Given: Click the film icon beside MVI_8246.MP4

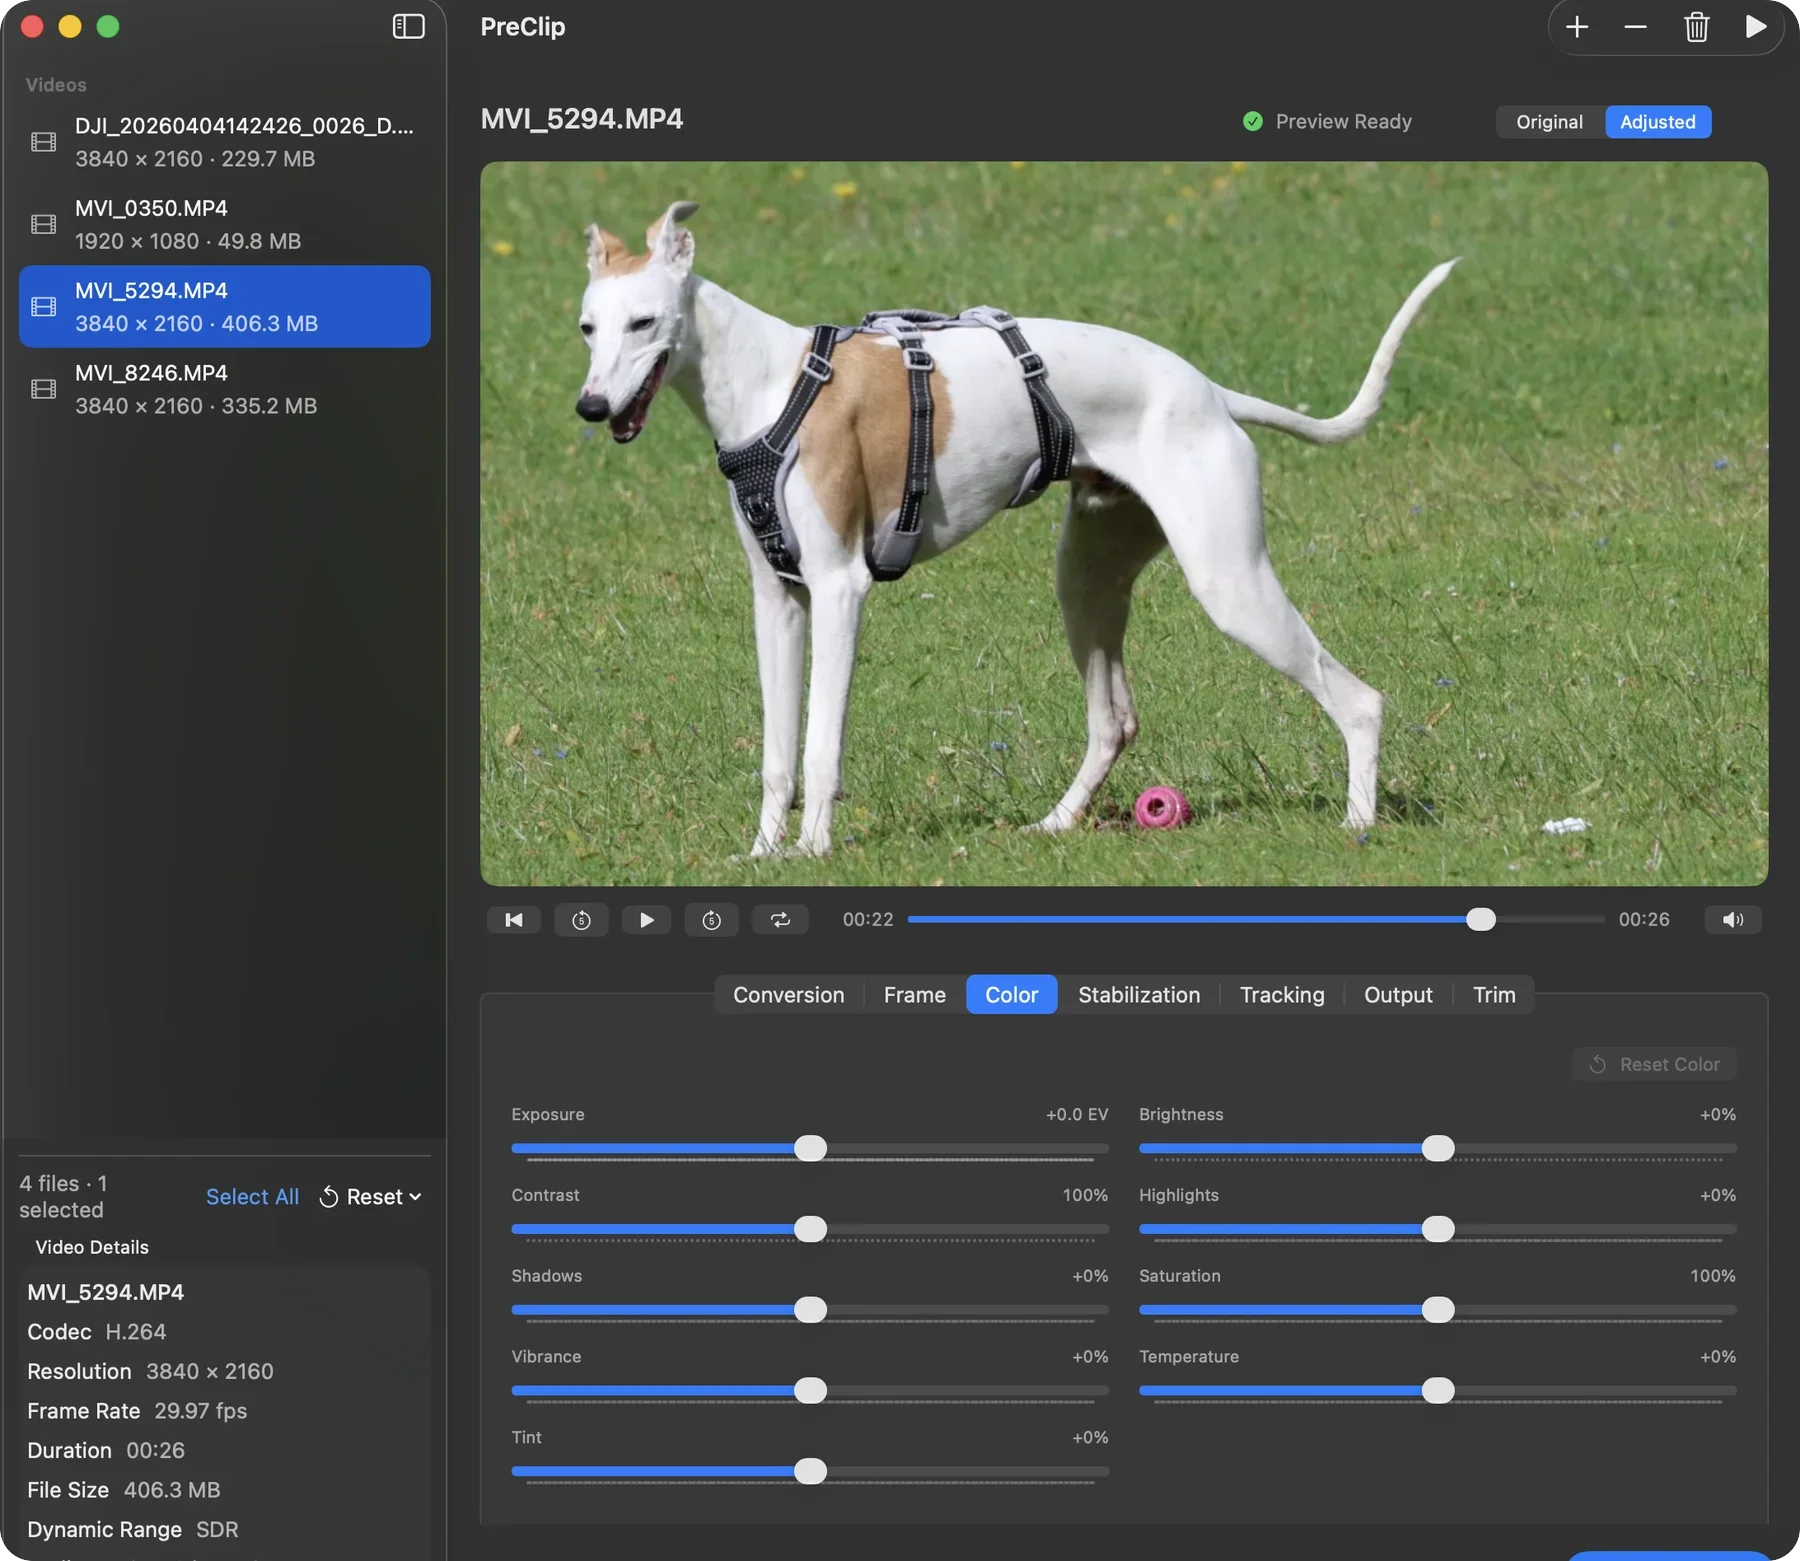Looking at the screenshot, I should coord(44,389).
